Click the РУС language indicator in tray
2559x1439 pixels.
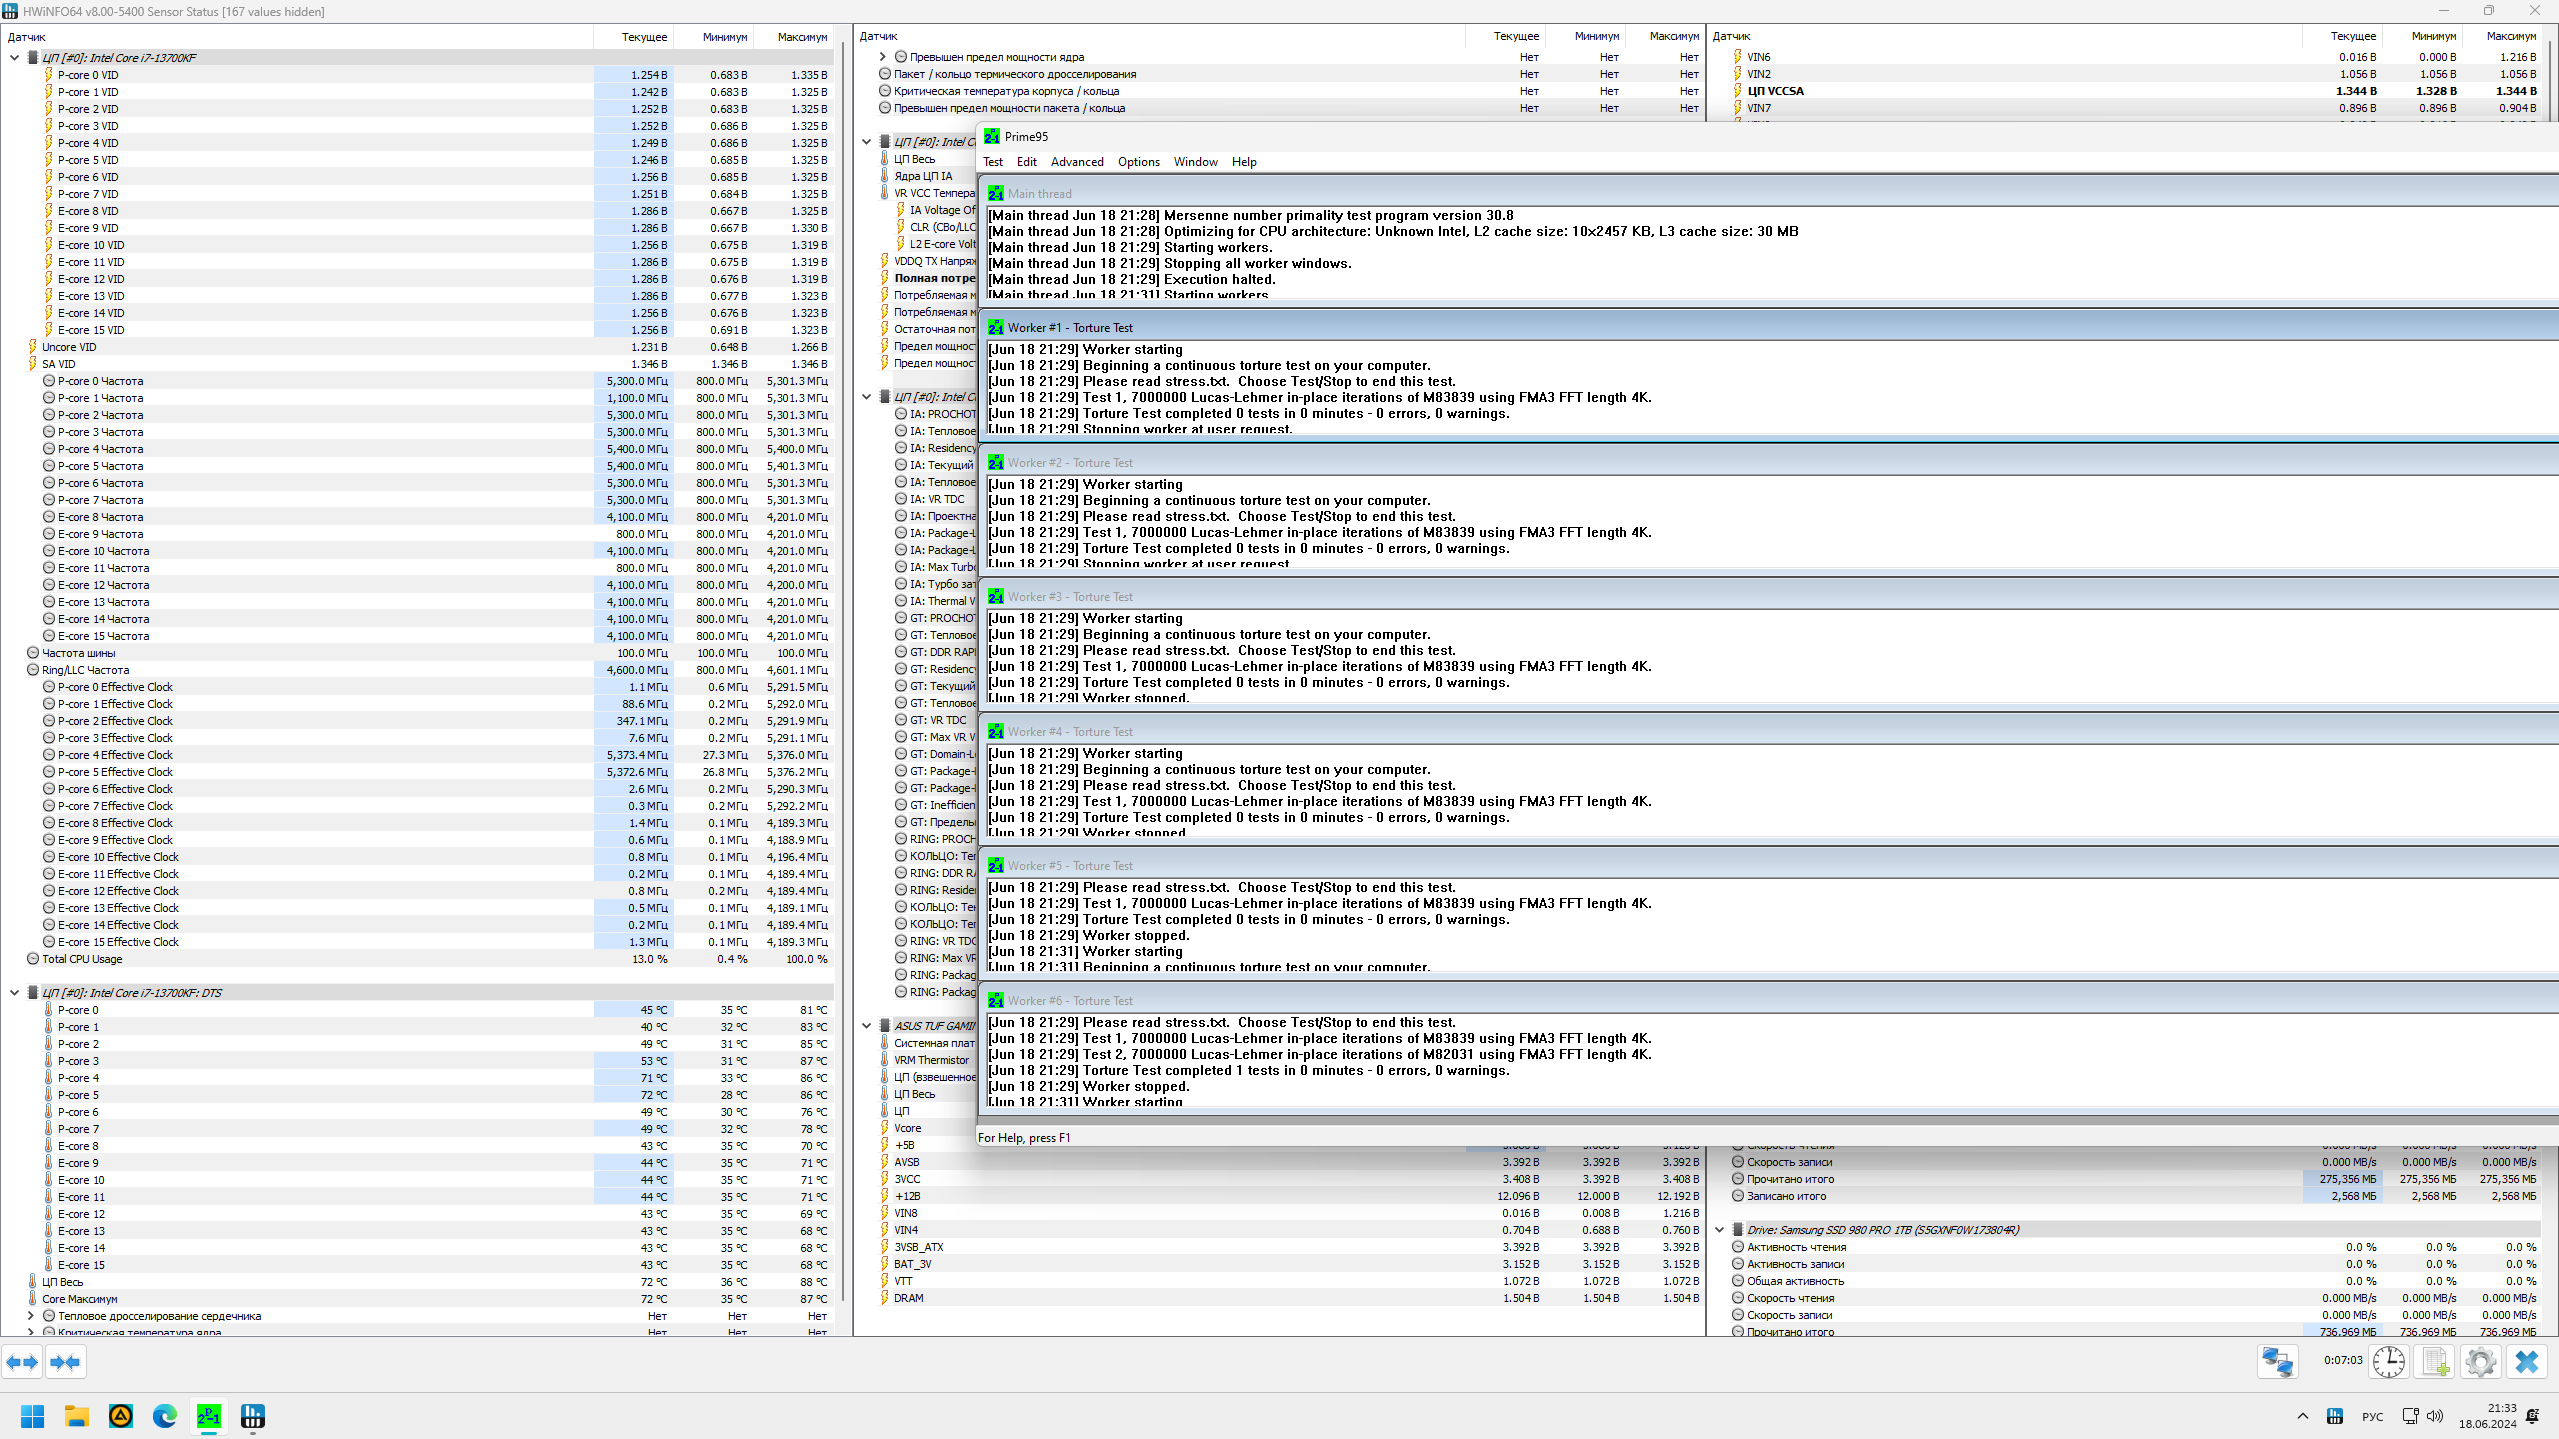2372,1416
